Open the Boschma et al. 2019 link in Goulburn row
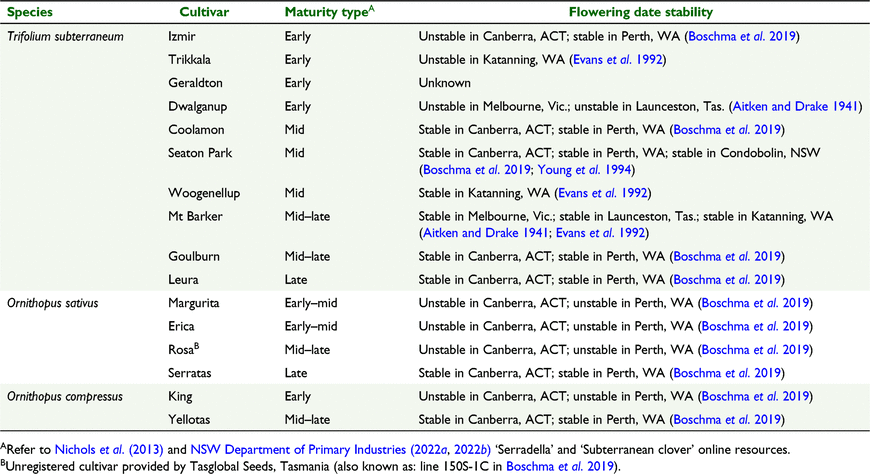Viewport: 870px width, 474px height. point(727,256)
